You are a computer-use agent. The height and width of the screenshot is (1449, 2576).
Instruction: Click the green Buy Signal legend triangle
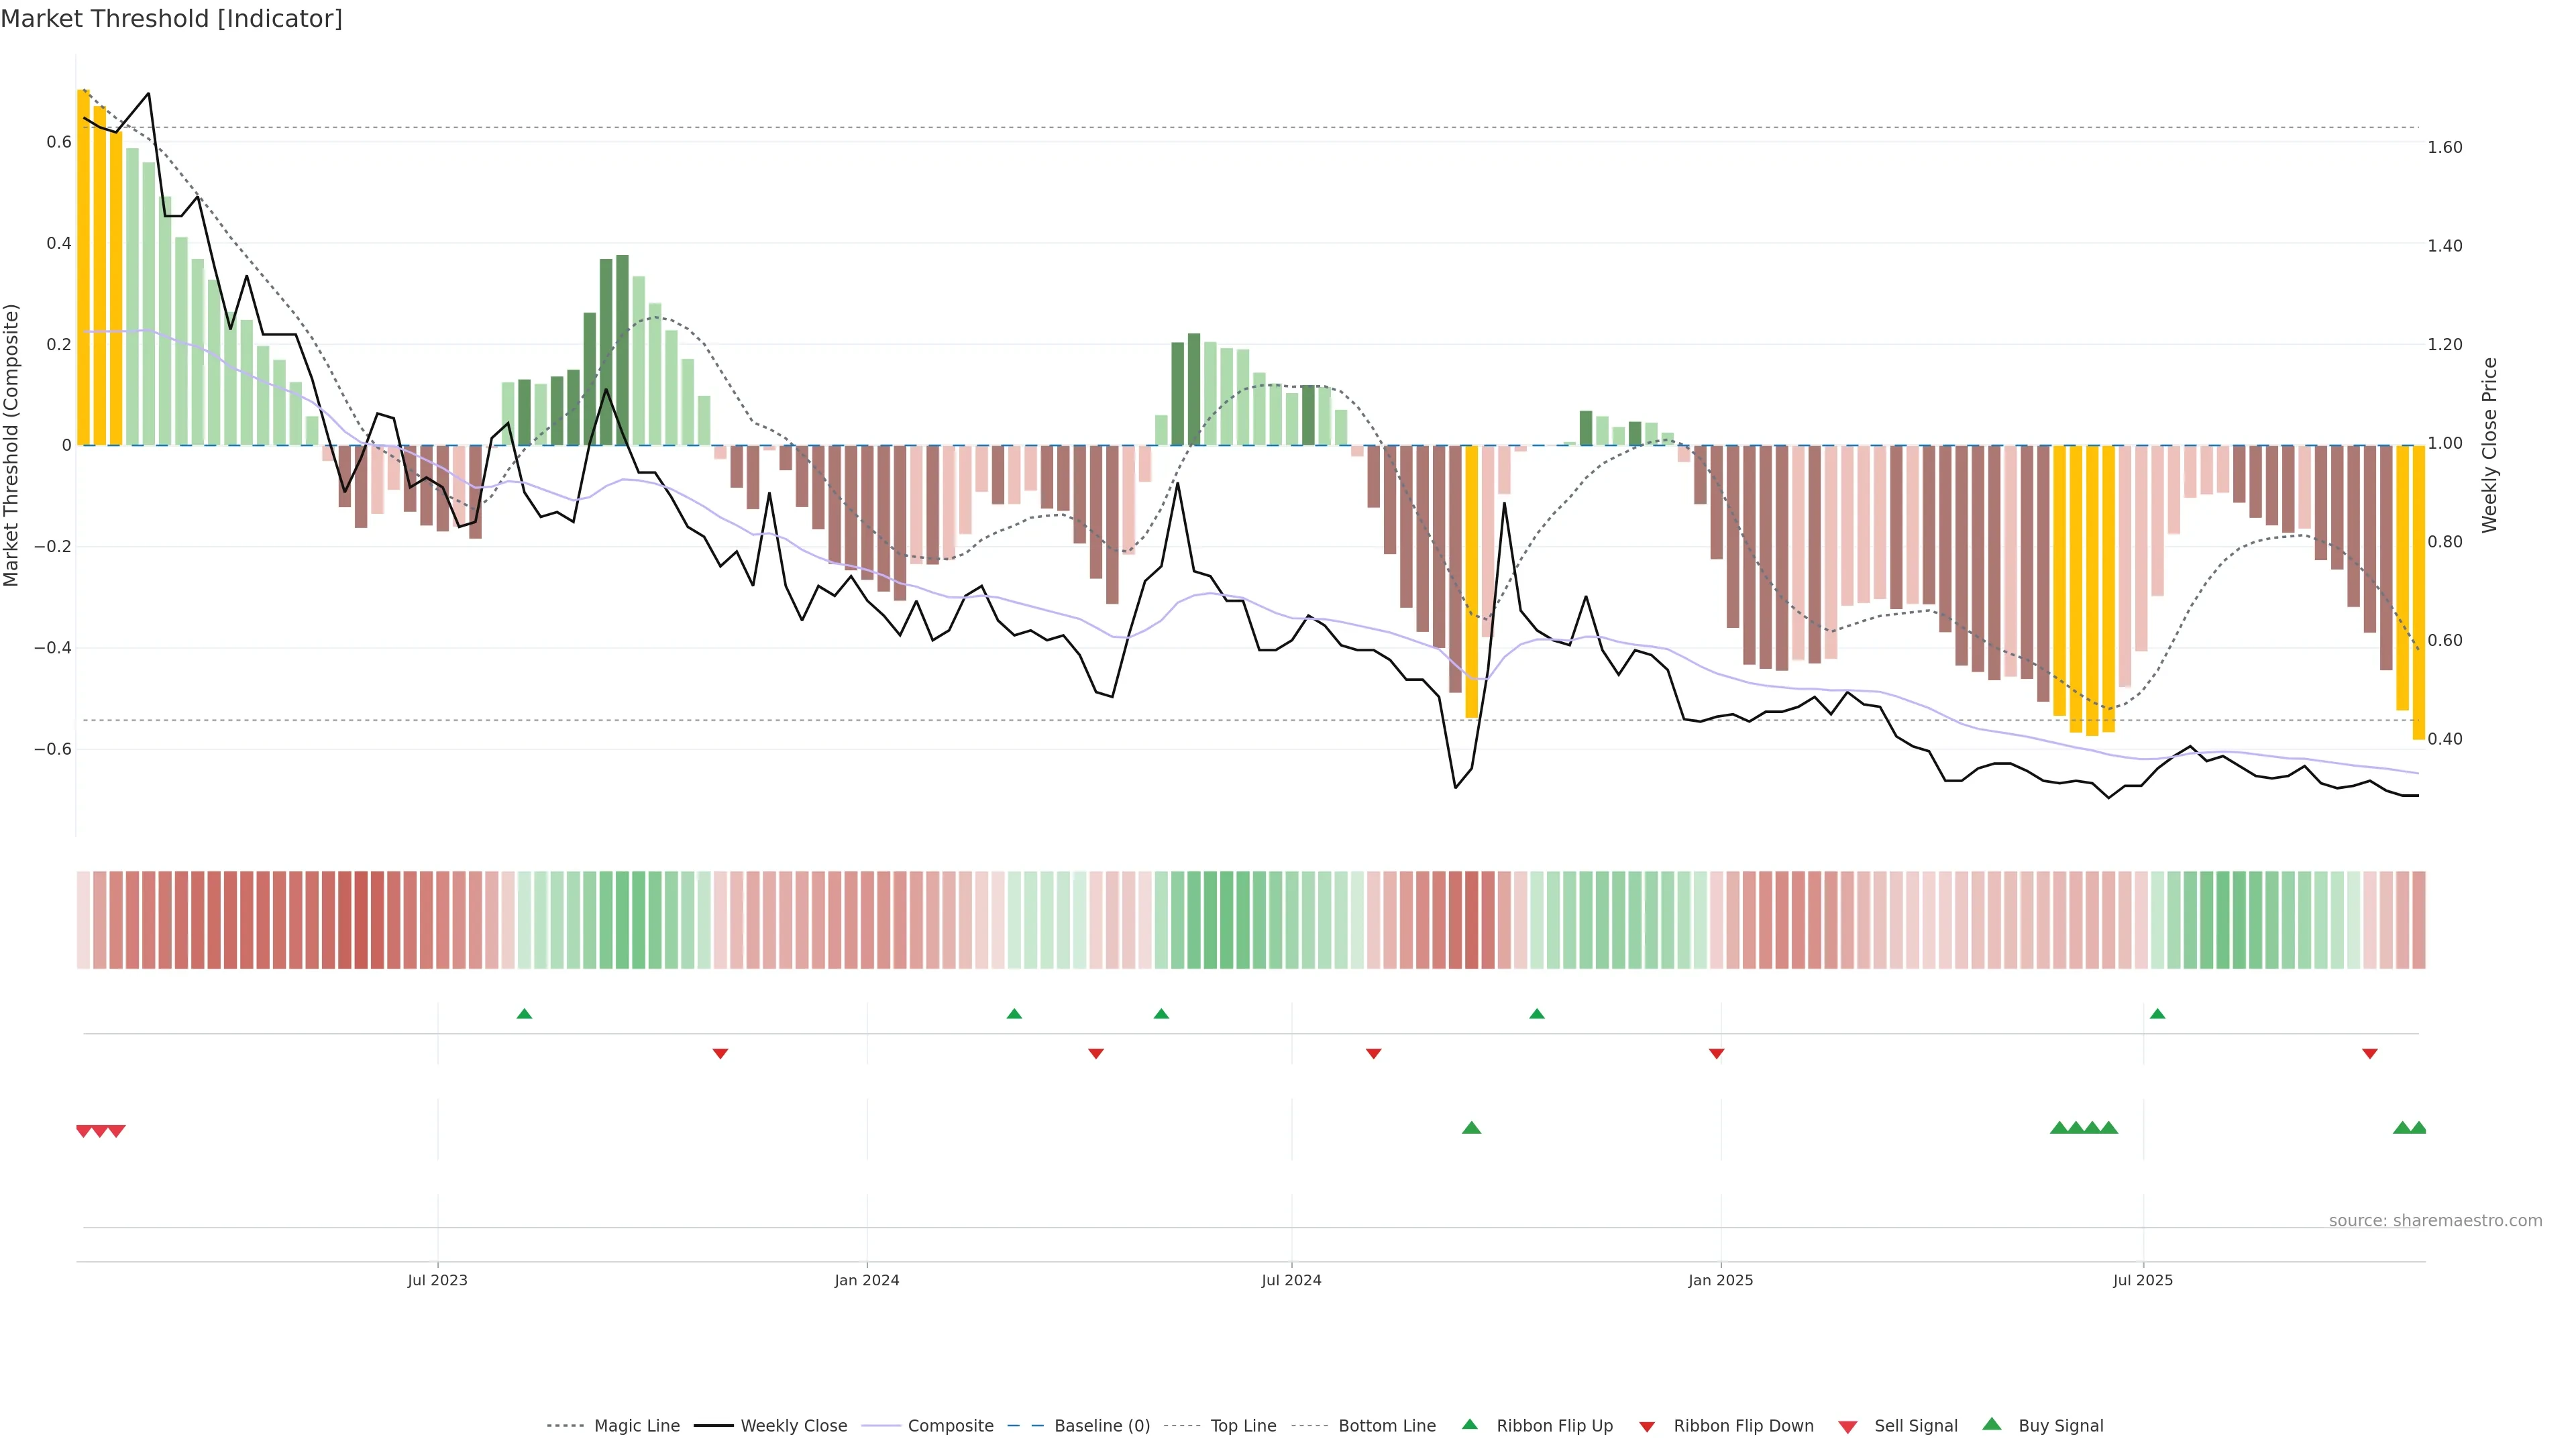(x=1991, y=1425)
